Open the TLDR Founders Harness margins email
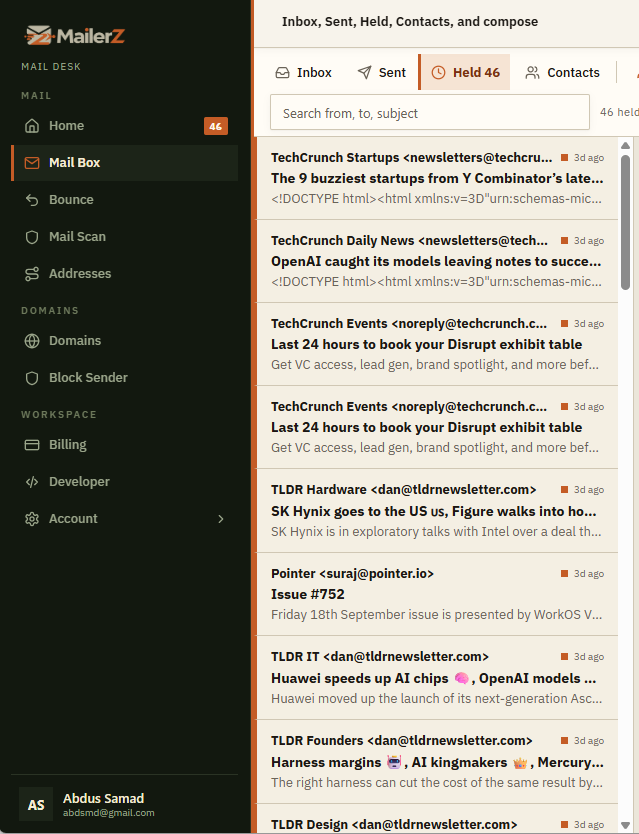Screen dimensions: 639x834 coord(437,762)
